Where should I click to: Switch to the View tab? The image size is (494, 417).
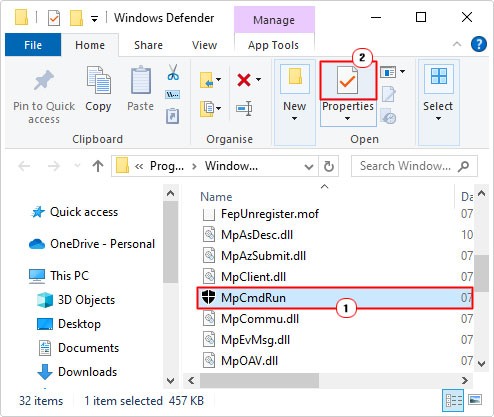click(204, 45)
